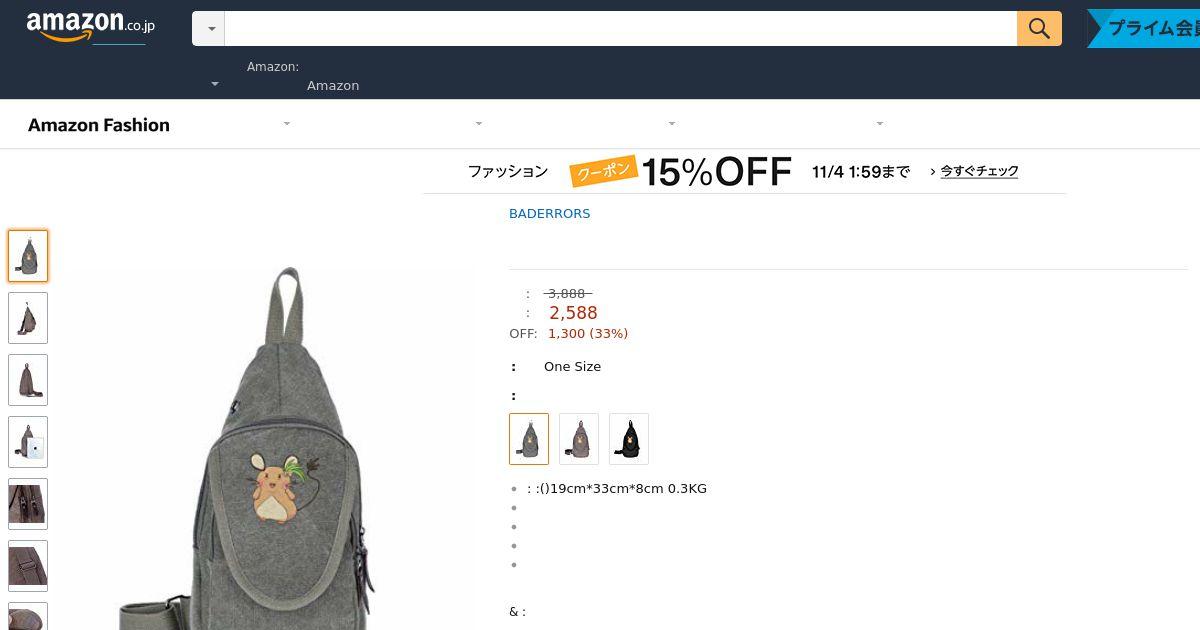The height and width of the screenshot is (630, 1200).
Task: Click the orange search magnifier button
Action: click(x=1039, y=28)
